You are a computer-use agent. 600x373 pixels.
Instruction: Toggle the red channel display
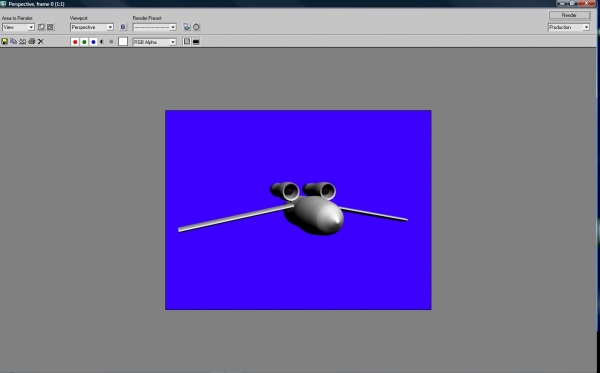click(x=75, y=42)
